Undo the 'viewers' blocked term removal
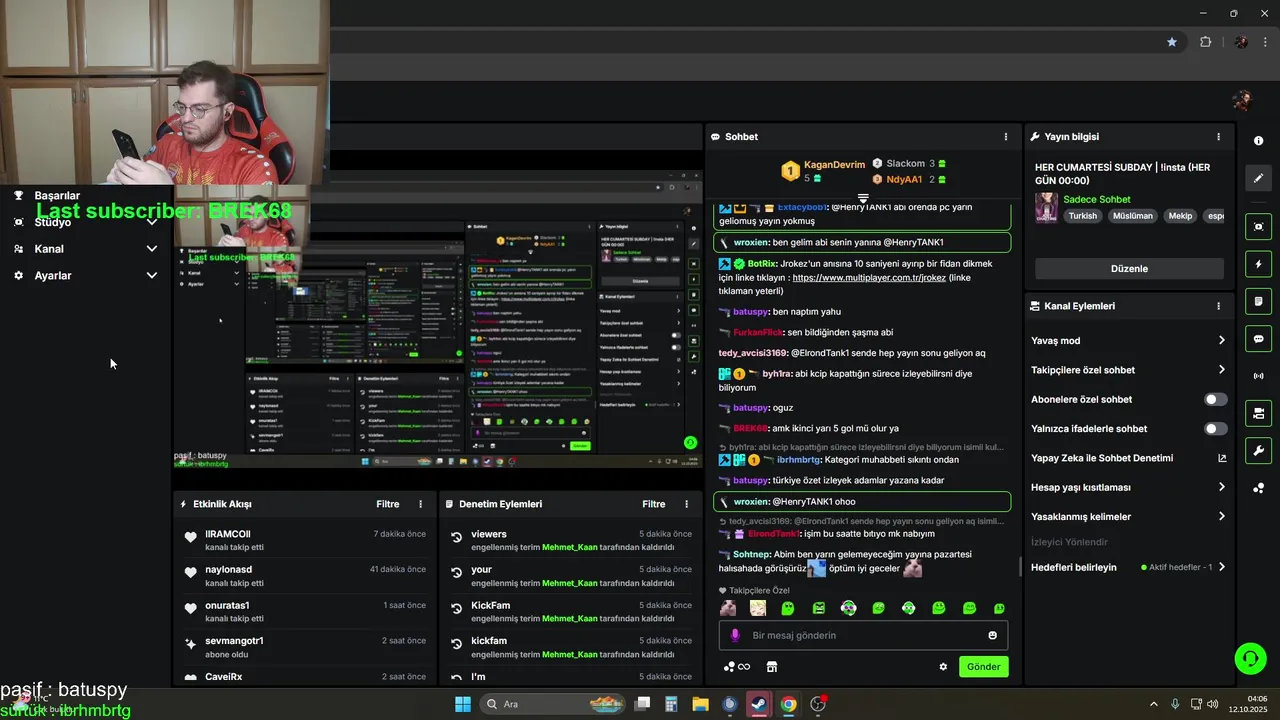The width and height of the screenshot is (1280, 720). (x=457, y=537)
